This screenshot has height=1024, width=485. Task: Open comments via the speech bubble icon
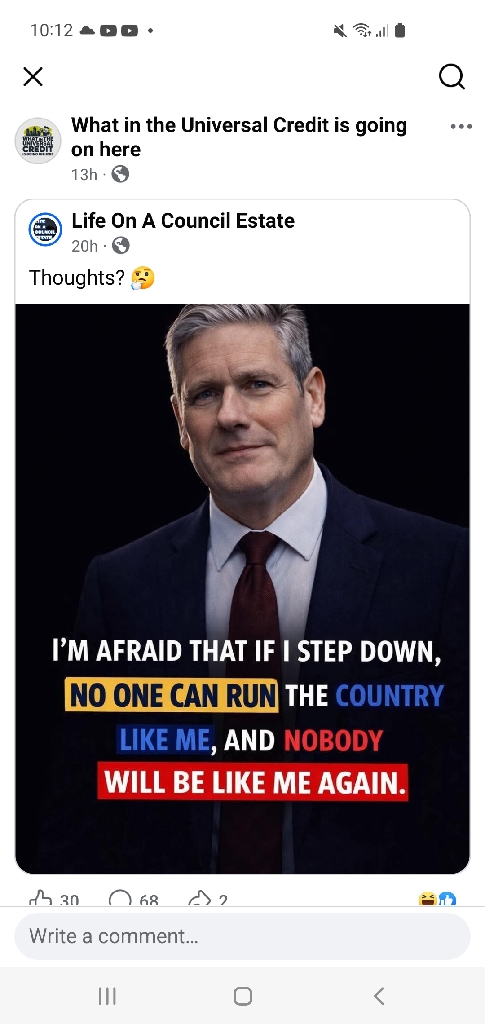pos(120,899)
